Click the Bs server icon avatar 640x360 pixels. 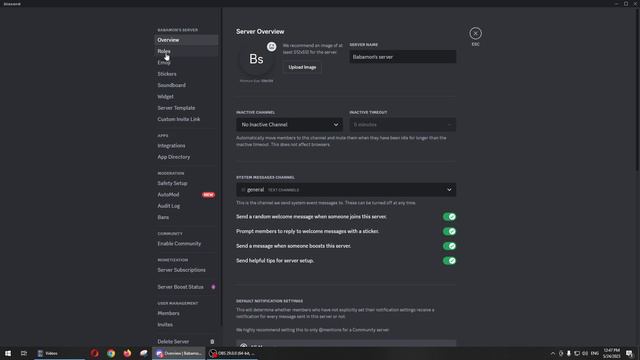256,59
